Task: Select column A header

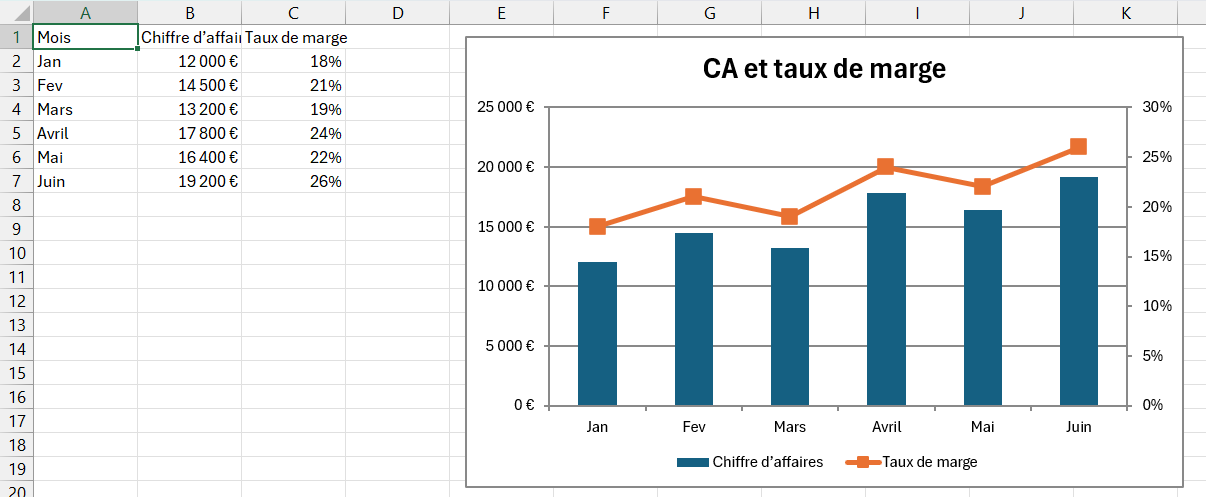Action: tap(85, 12)
